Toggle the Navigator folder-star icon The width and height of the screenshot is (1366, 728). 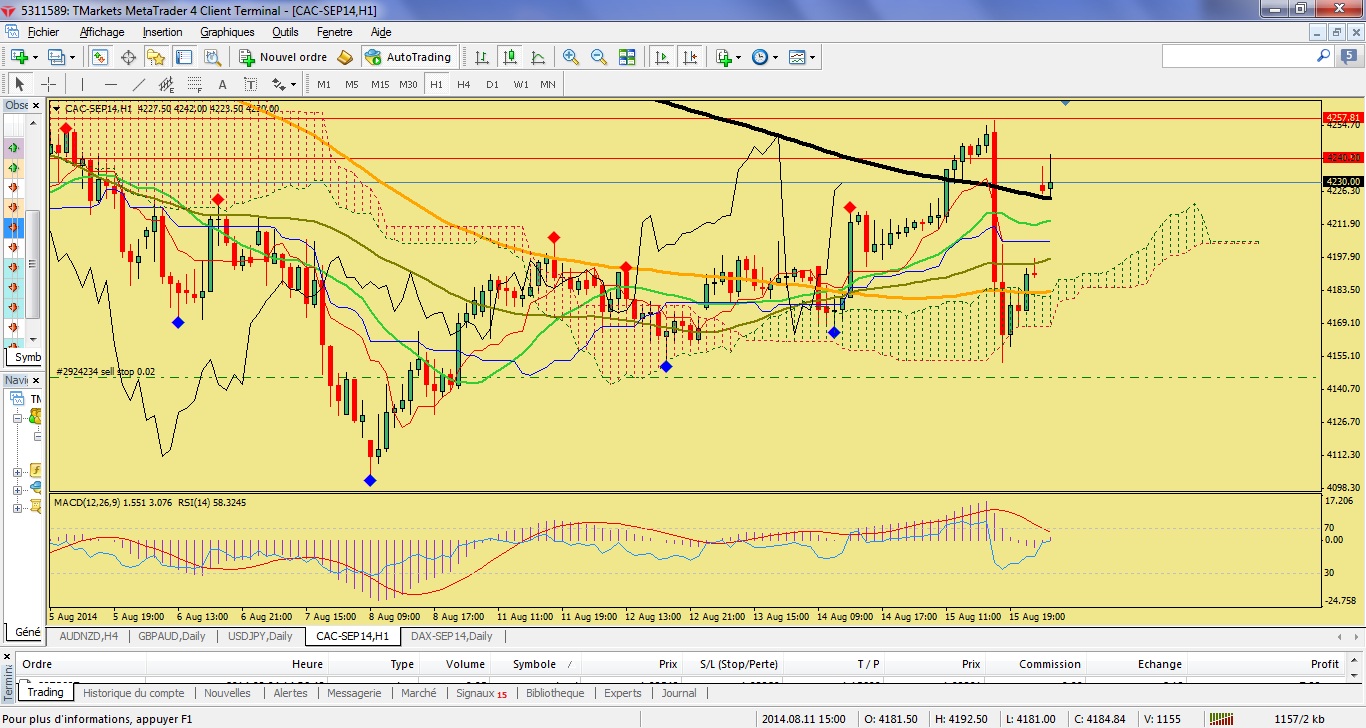pos(156,57)
